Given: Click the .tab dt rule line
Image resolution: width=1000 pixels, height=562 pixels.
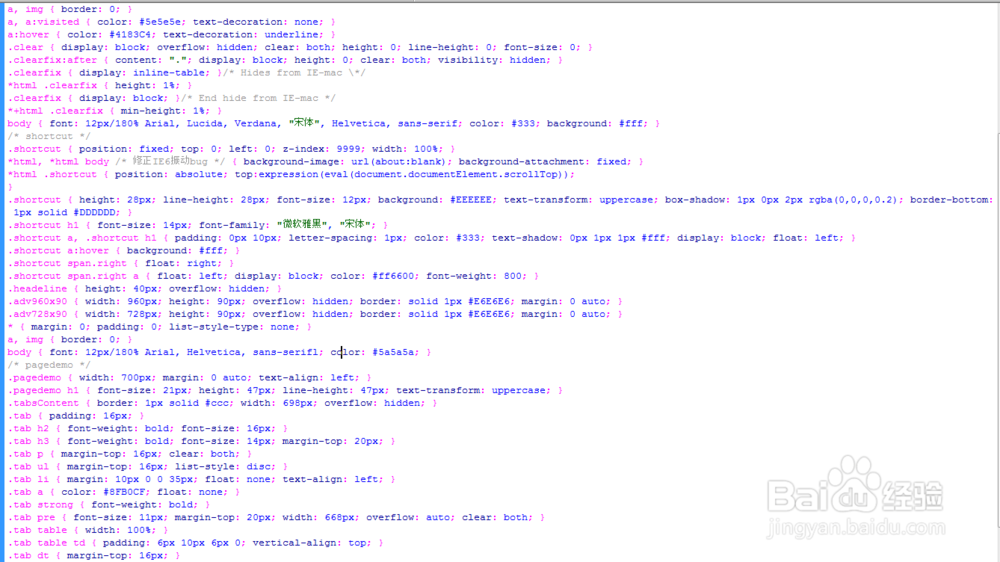Looking at the screenshot, I should coord(94,556).
